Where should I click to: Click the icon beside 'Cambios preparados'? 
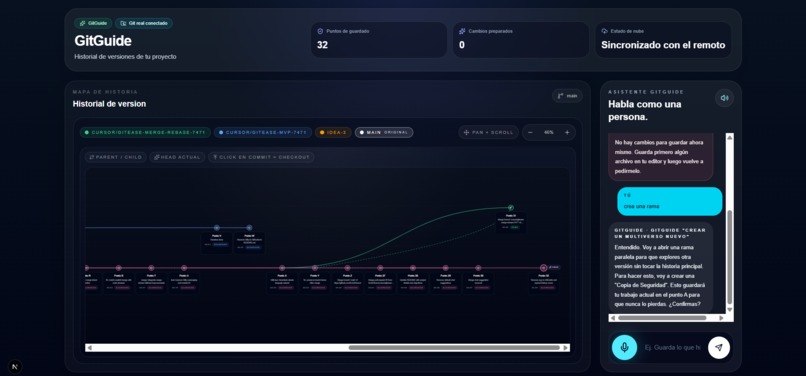point(462,31)
